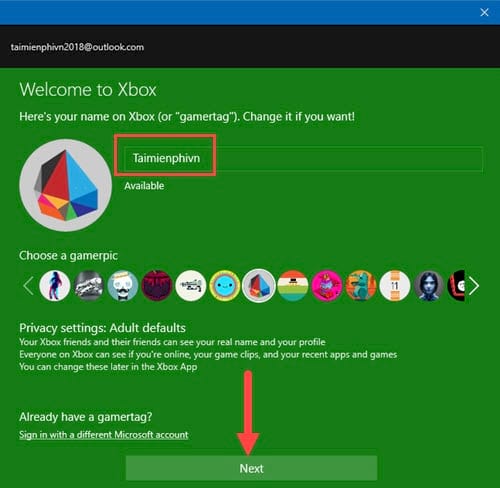This screenshot has height=488, width=500.
Task: Choose the number 11 jersey gamerpic
Action: [x=395, y=286]
